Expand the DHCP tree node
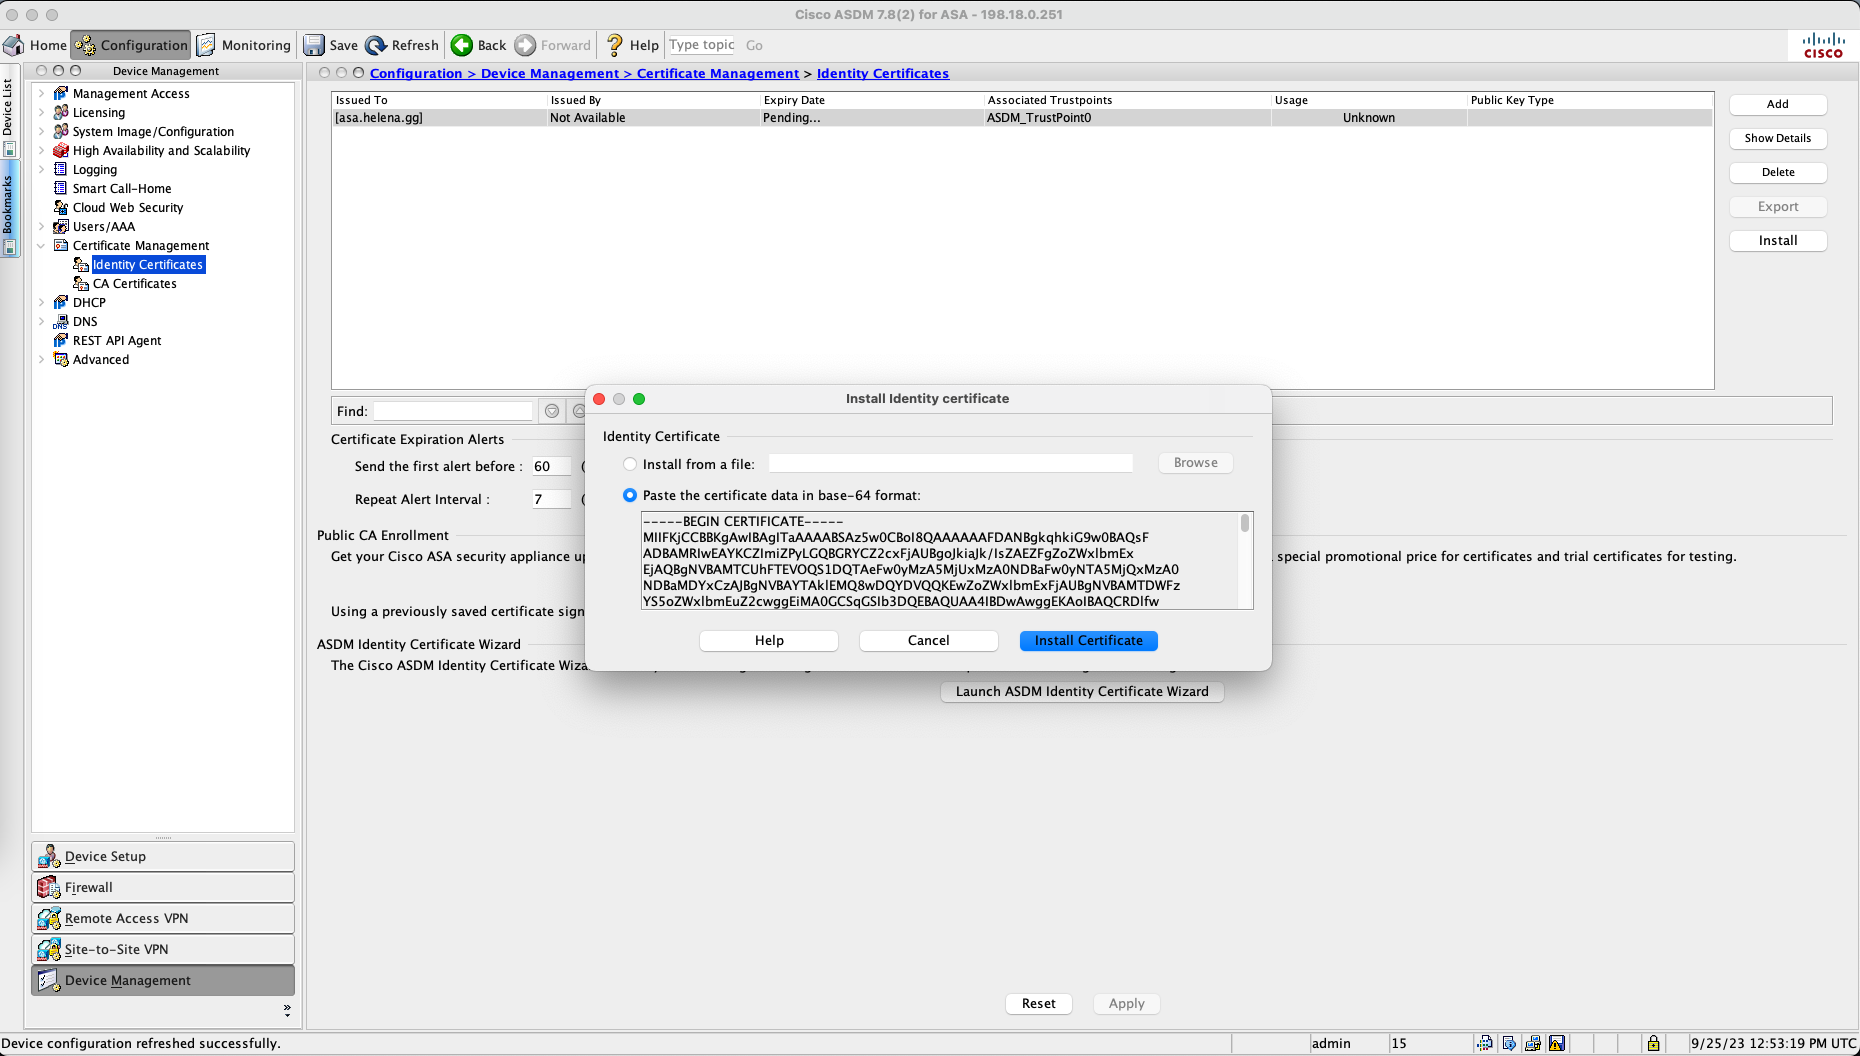 click(41, 302)
